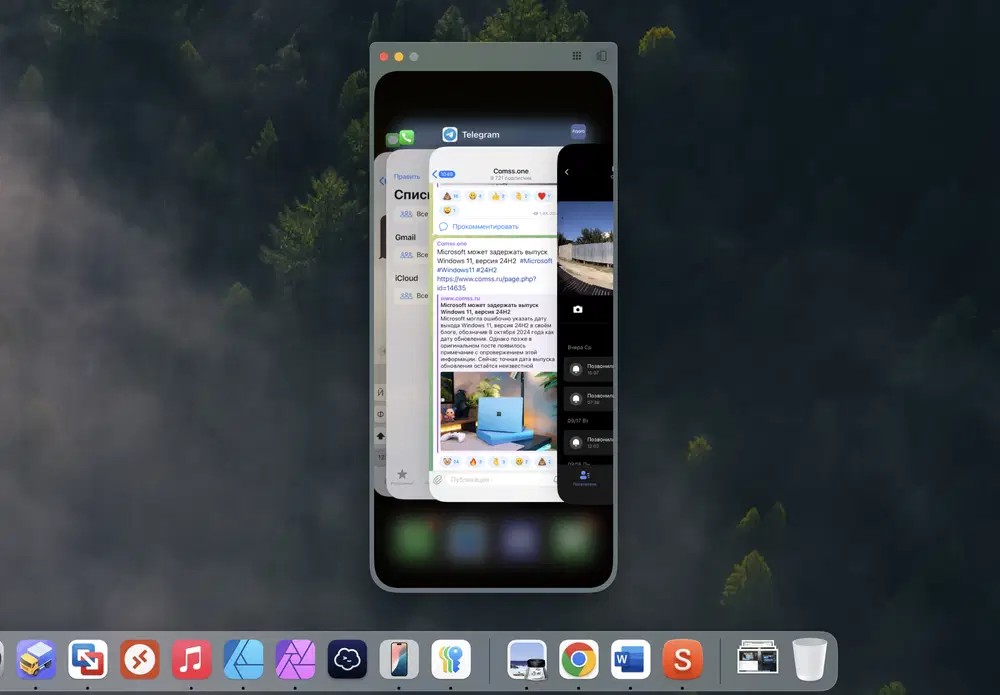
Task: Tap the back chevron in dark app card
Action: tap(566, 172)
